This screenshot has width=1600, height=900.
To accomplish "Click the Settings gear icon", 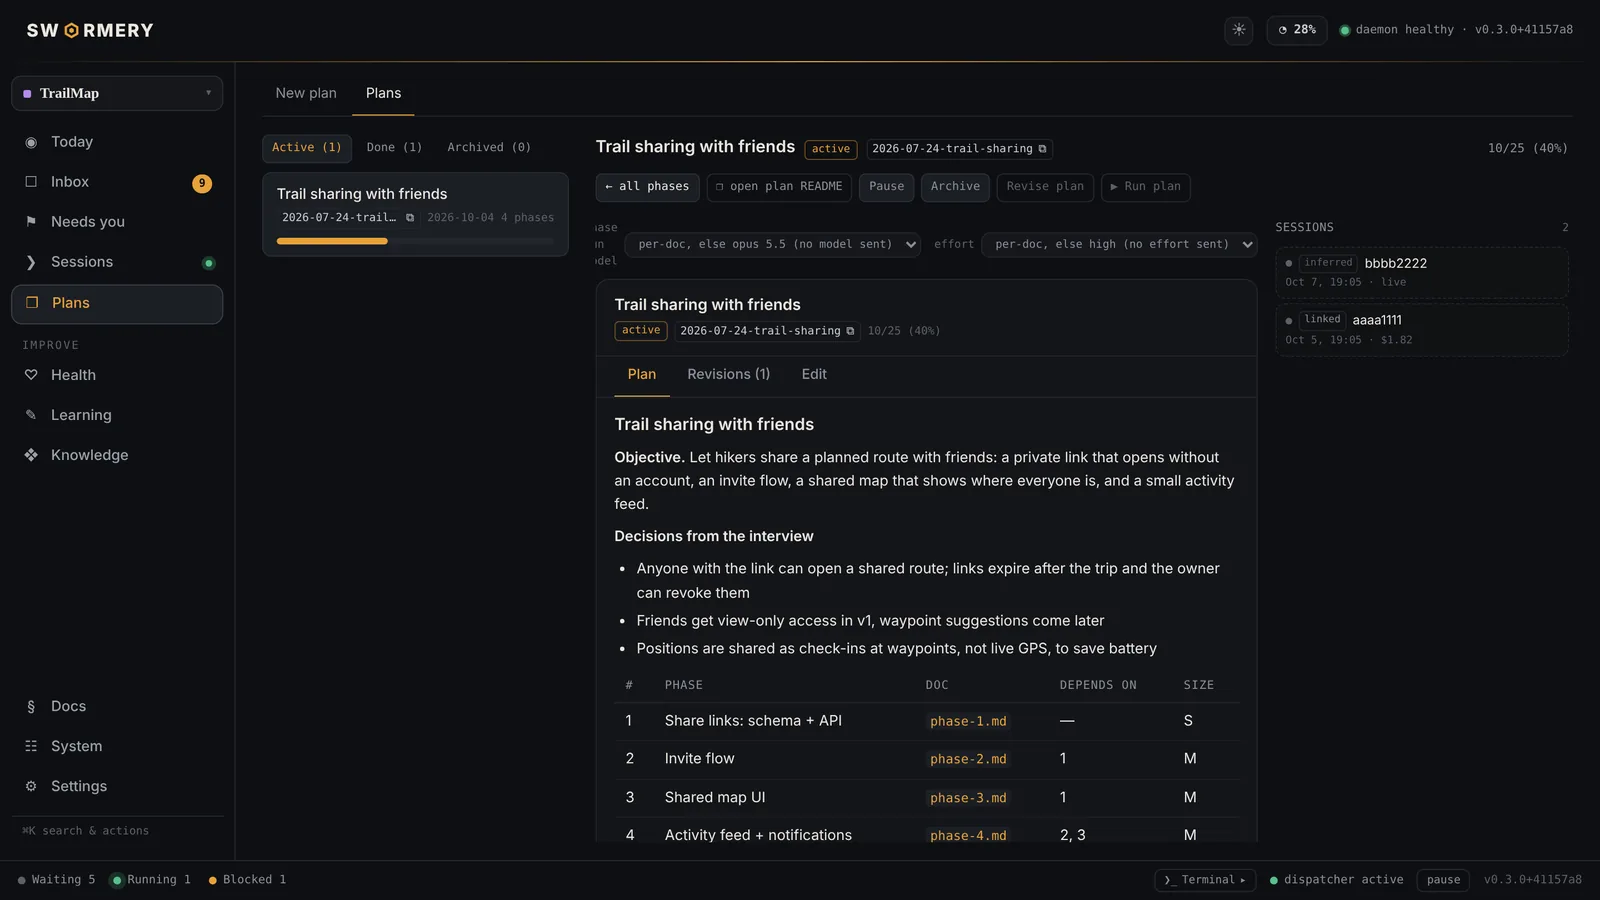I will pyautogui.click(x=31, y=786).
